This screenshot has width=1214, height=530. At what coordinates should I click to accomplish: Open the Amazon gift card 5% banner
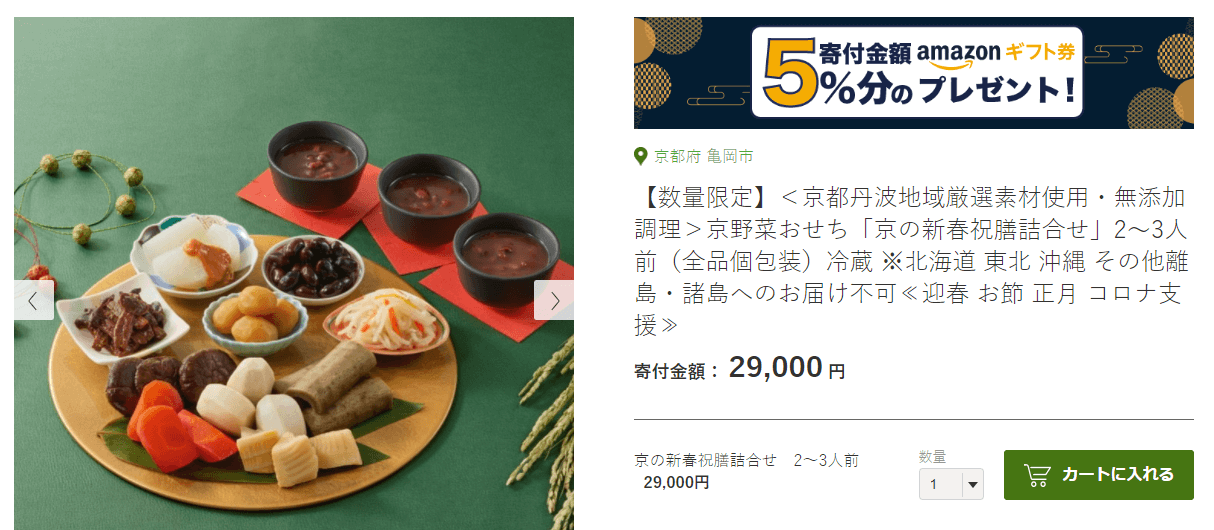click(x=913, y=73)
